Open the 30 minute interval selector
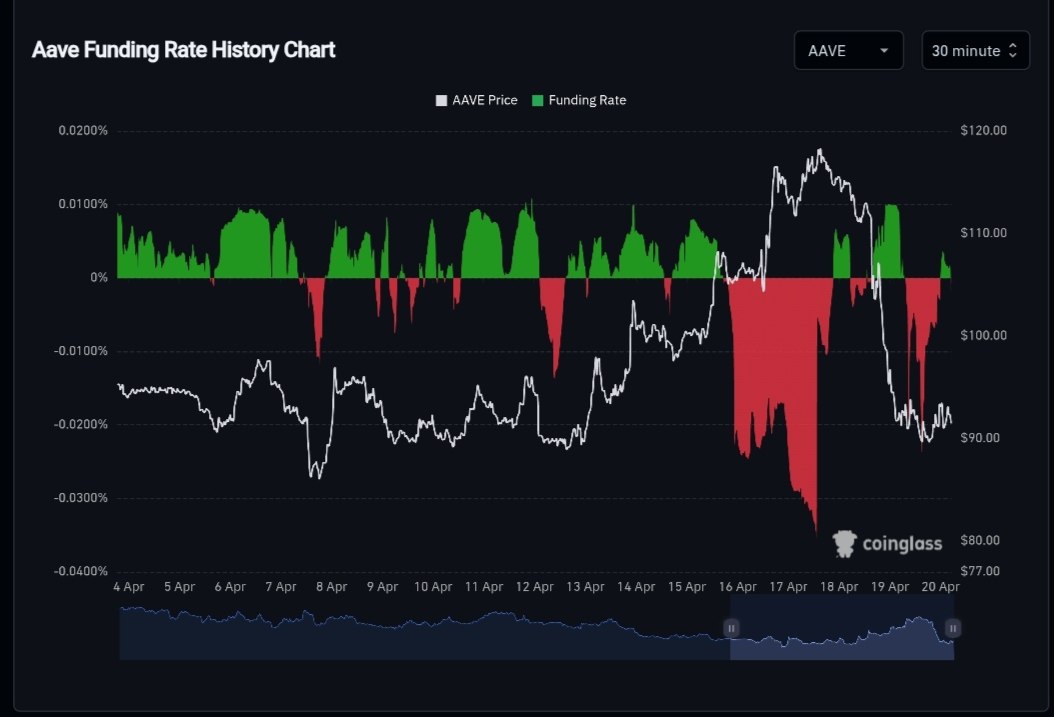1054x717 pixels. click(x=974, y=50)
